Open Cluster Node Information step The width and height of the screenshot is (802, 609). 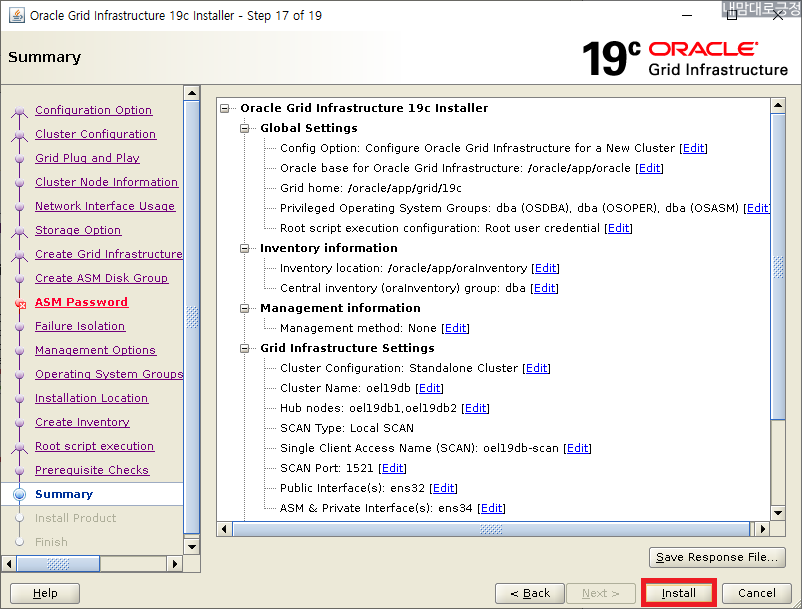[106, 182]
